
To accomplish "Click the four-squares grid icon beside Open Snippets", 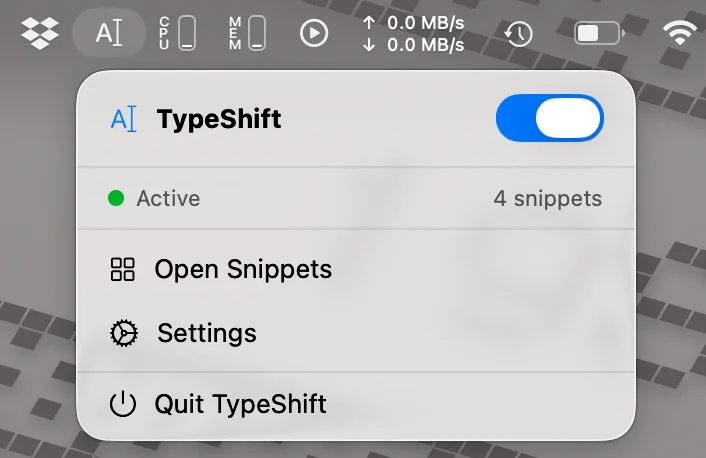I will (122, 269).
